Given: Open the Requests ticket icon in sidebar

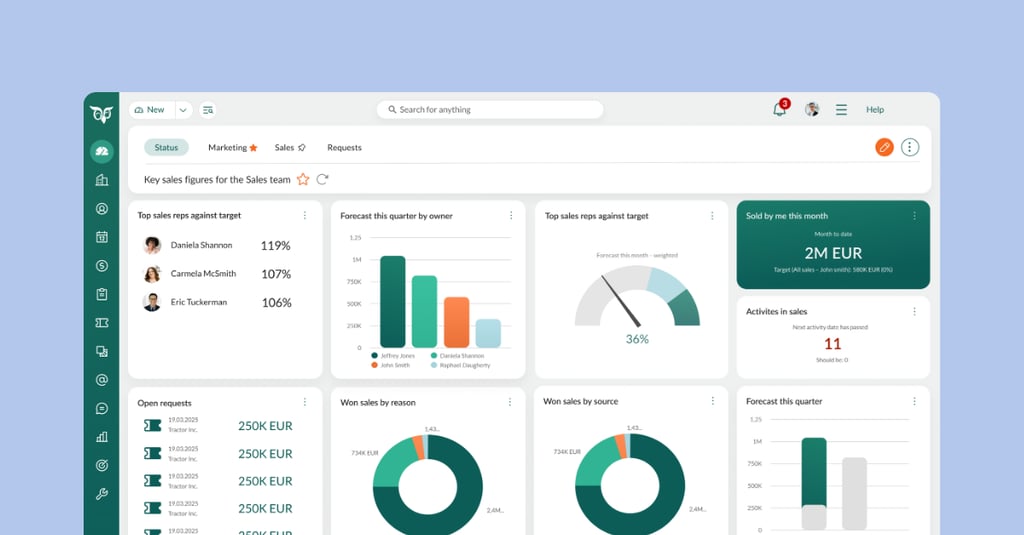Looking at the screenshot, I should (x=101, y=323).
